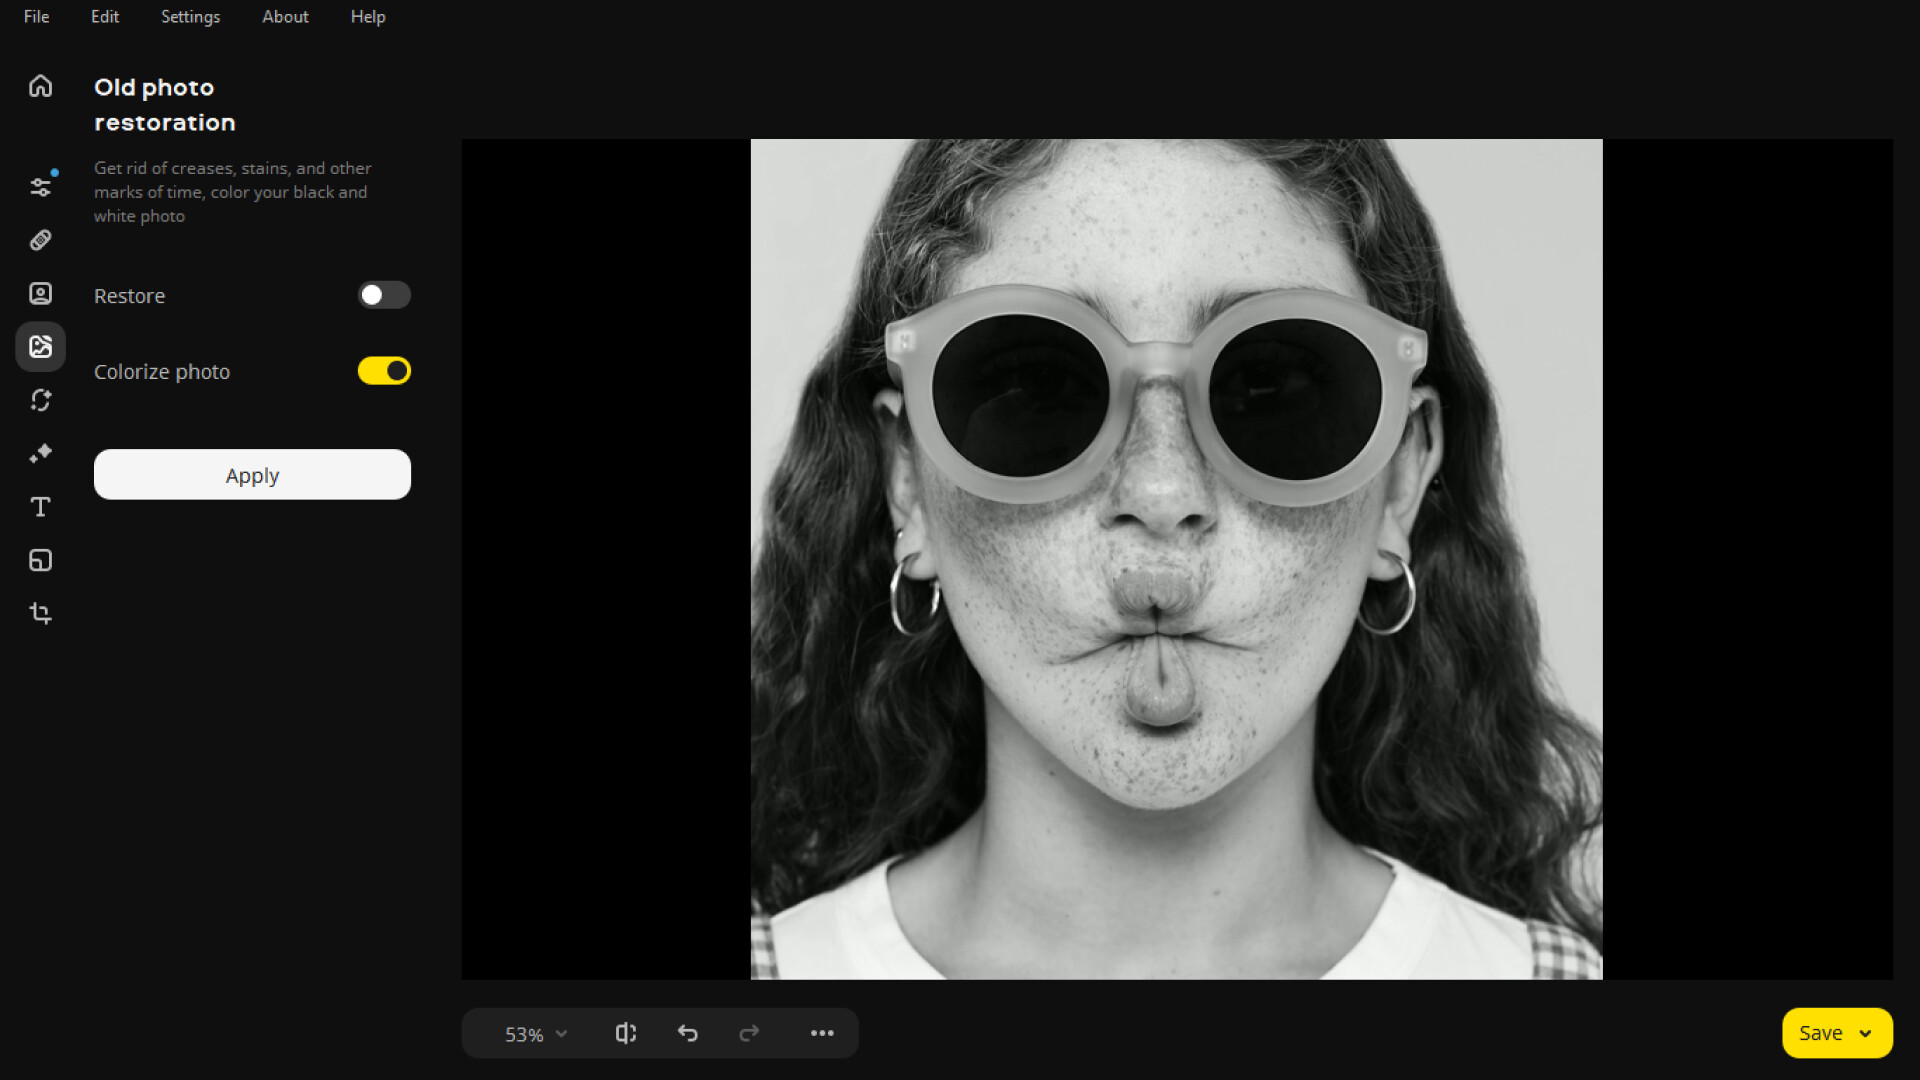Open the background replace tool icon
Viewport: 1920px width, 1080px height.
[40, 400]
